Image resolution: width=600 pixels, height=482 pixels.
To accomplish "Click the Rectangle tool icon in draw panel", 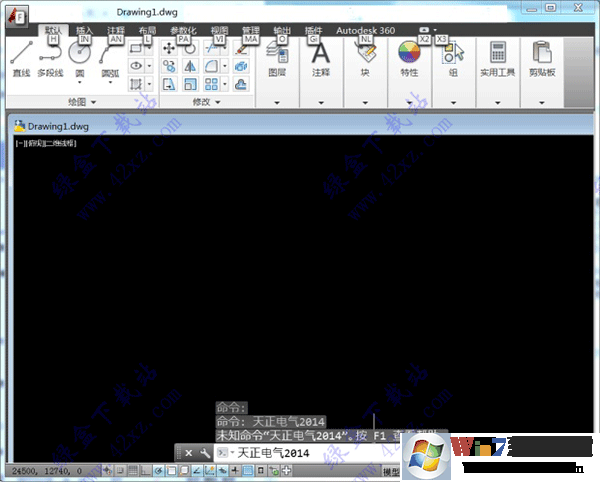I will (136, 49).
